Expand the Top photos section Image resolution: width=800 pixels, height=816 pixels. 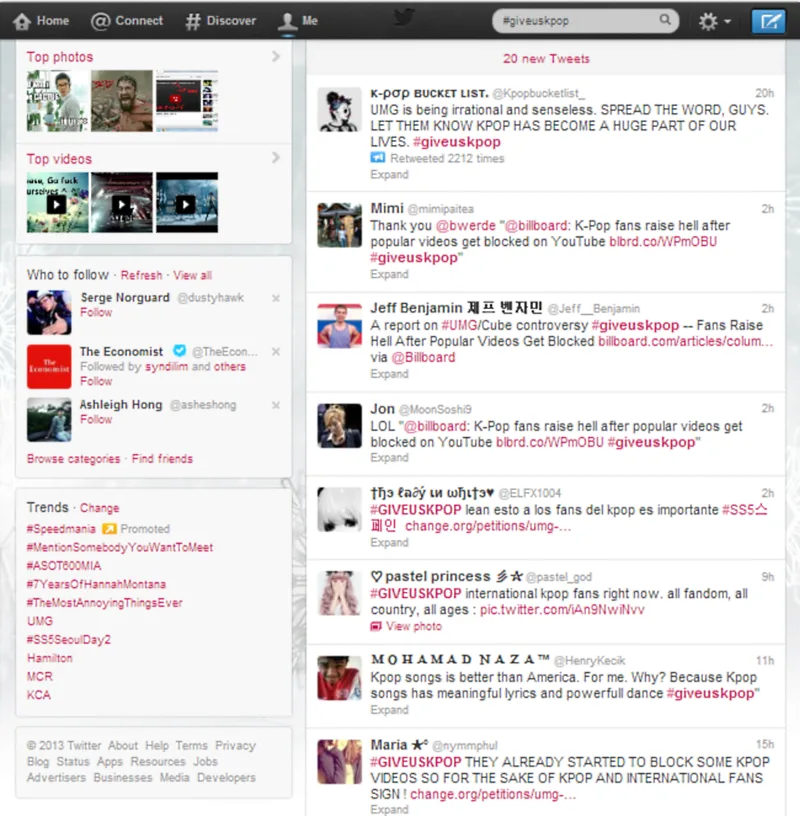276,57
